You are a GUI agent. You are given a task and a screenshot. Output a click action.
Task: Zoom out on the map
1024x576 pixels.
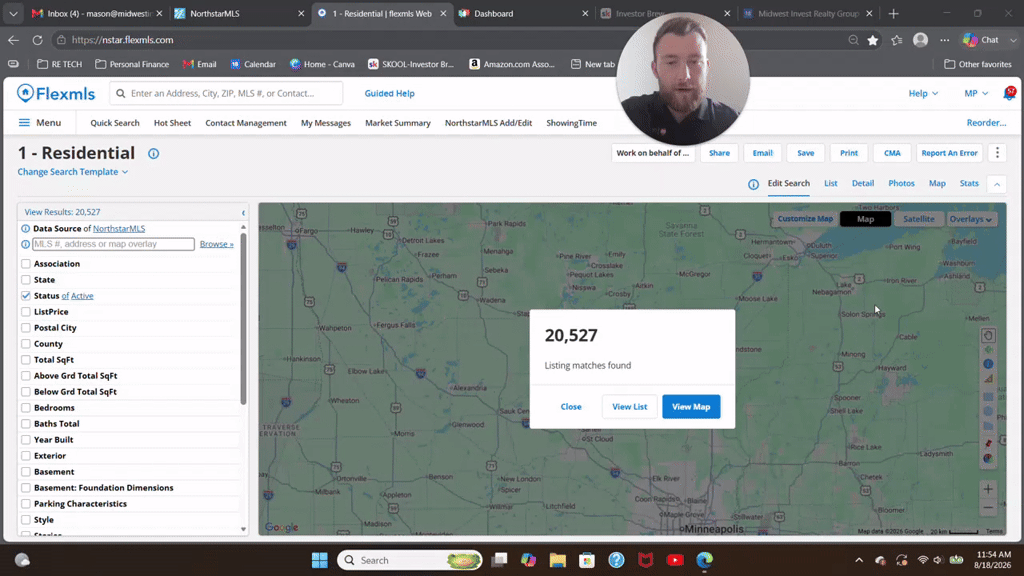pyautogui.click(x=988, y=507)
